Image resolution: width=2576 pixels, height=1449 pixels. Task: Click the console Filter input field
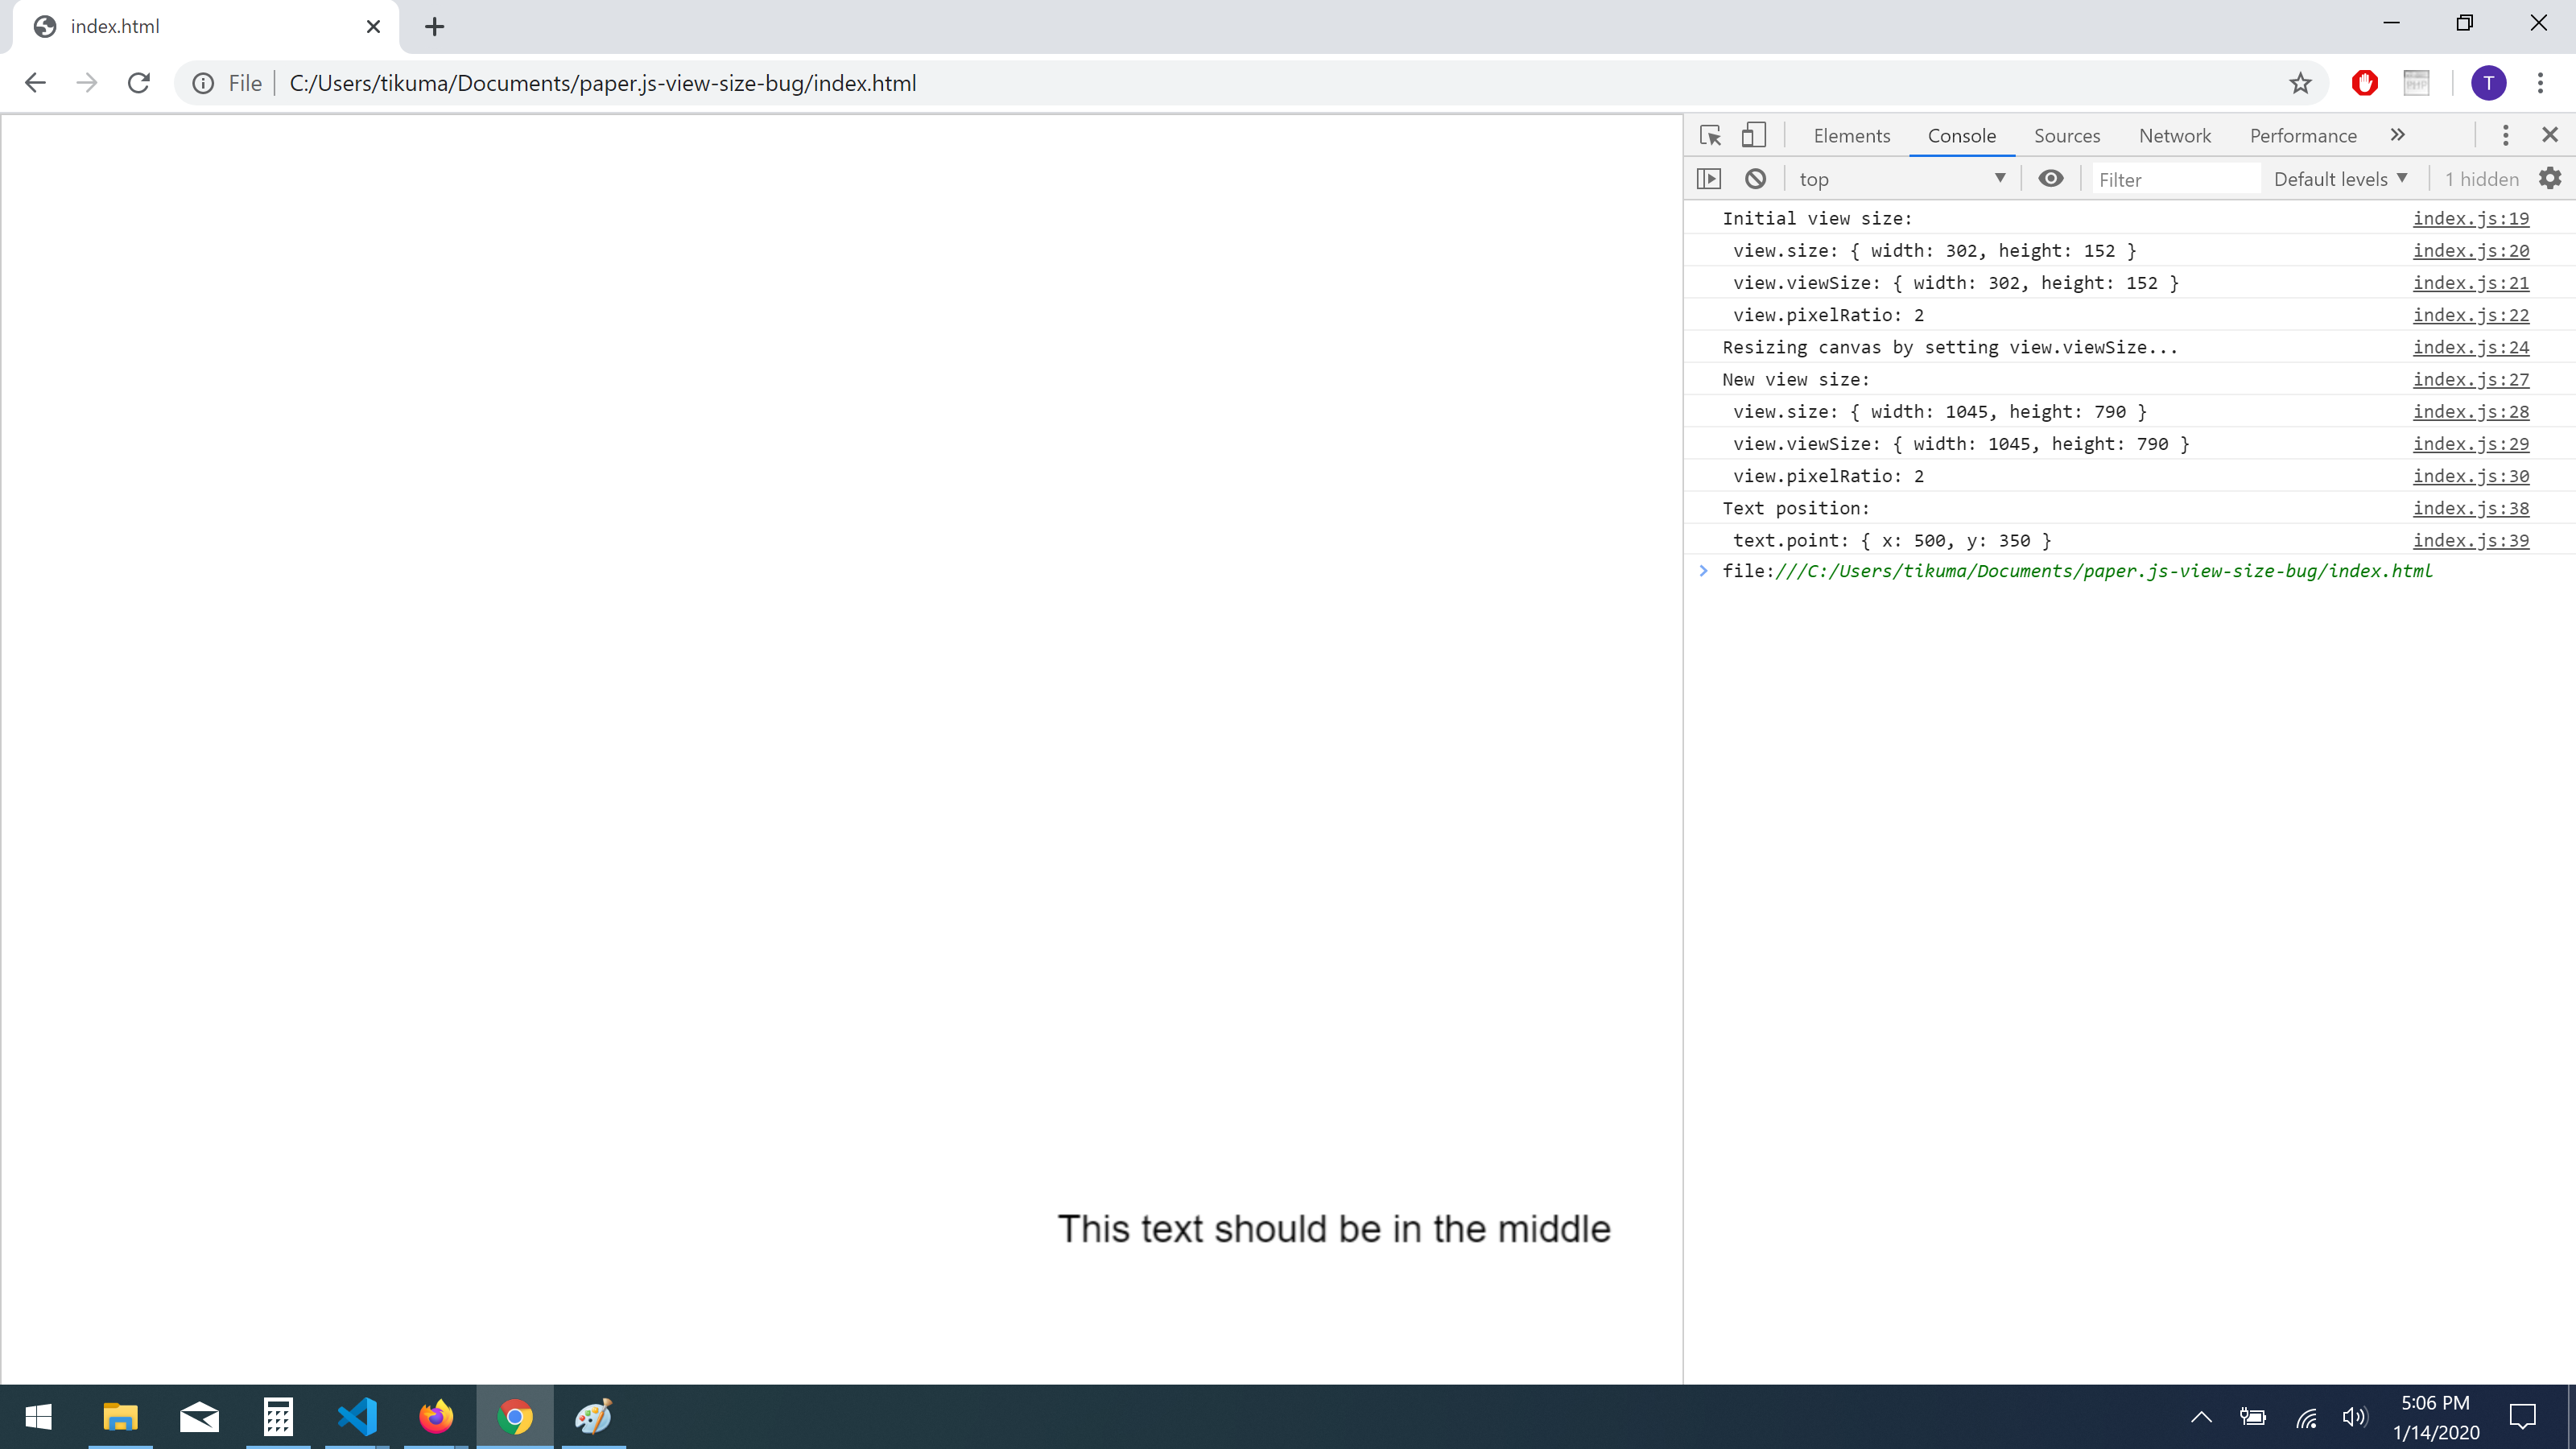click(2174, 180)
